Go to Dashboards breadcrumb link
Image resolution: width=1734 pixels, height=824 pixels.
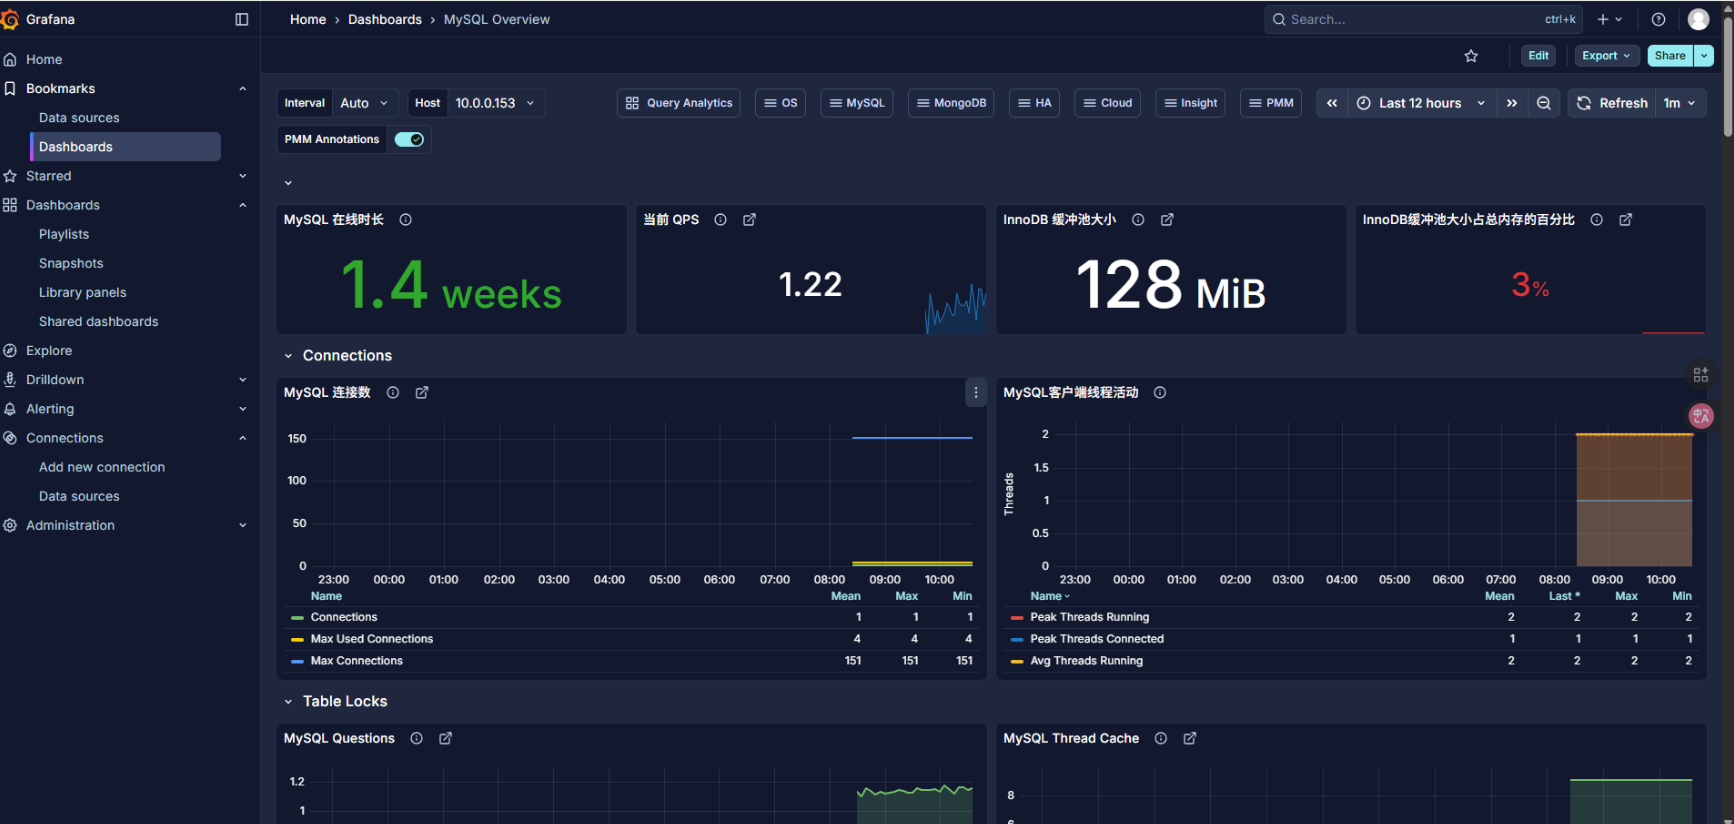click(x=385, y=19)
